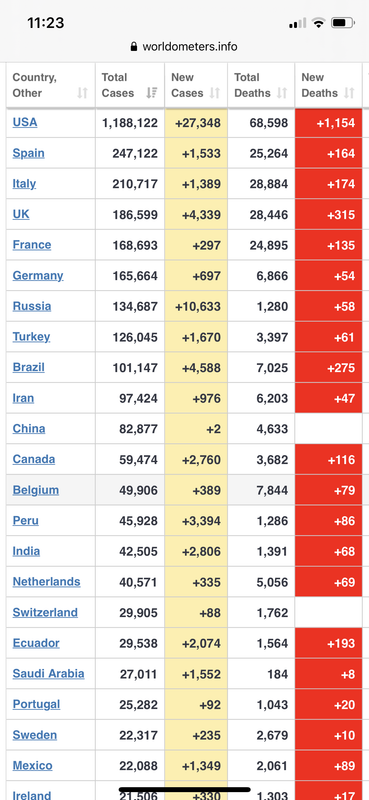Tap the padlock icon beside worldometers.info
Viewport: 369px width, 800px height.
(134, 47)
